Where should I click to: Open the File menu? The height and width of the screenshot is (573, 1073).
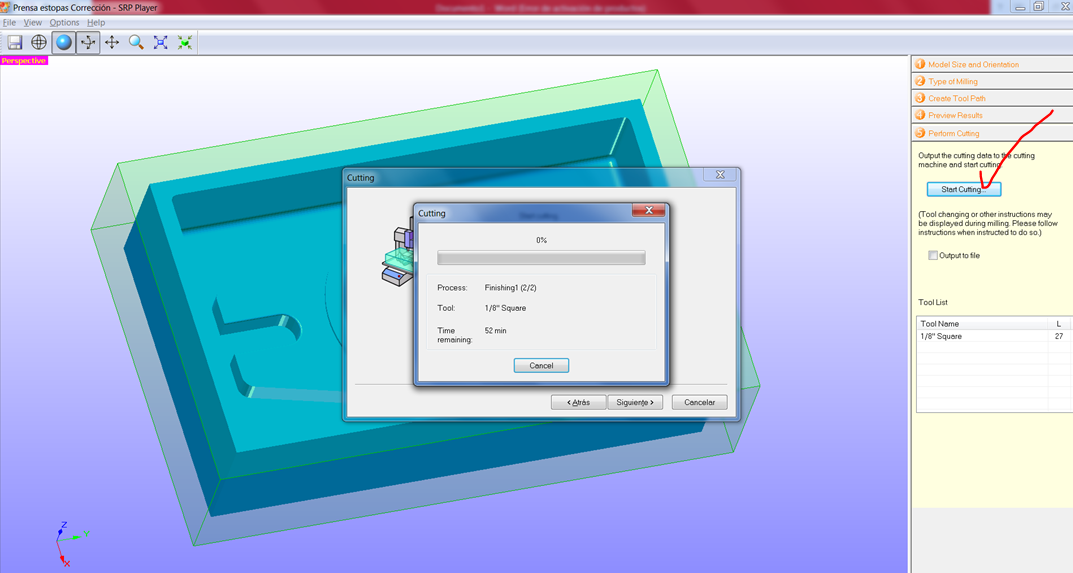click(10, 23)
